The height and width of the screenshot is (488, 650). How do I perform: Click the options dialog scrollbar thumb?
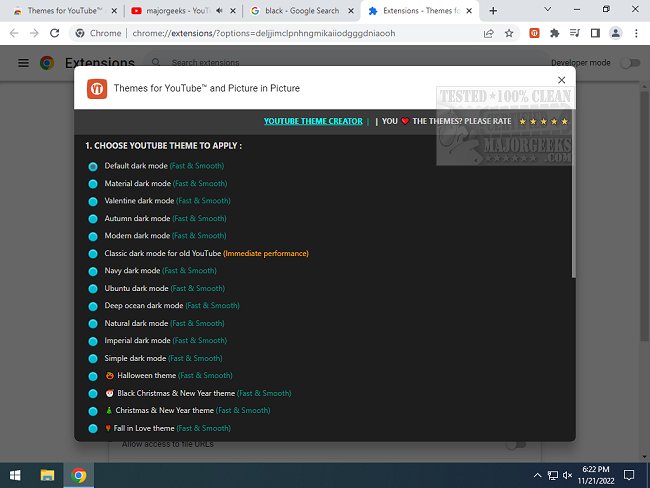[574, 193]
